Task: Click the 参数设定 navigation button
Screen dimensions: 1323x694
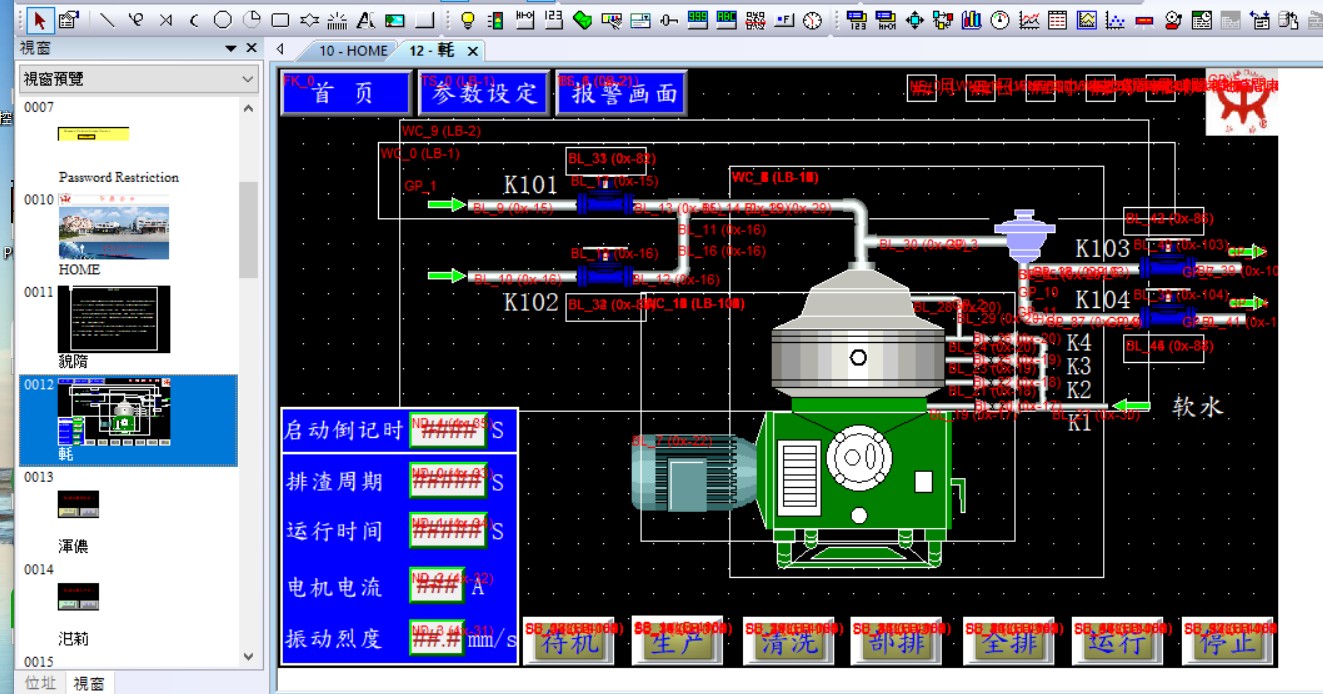Action: pos(484,94)
